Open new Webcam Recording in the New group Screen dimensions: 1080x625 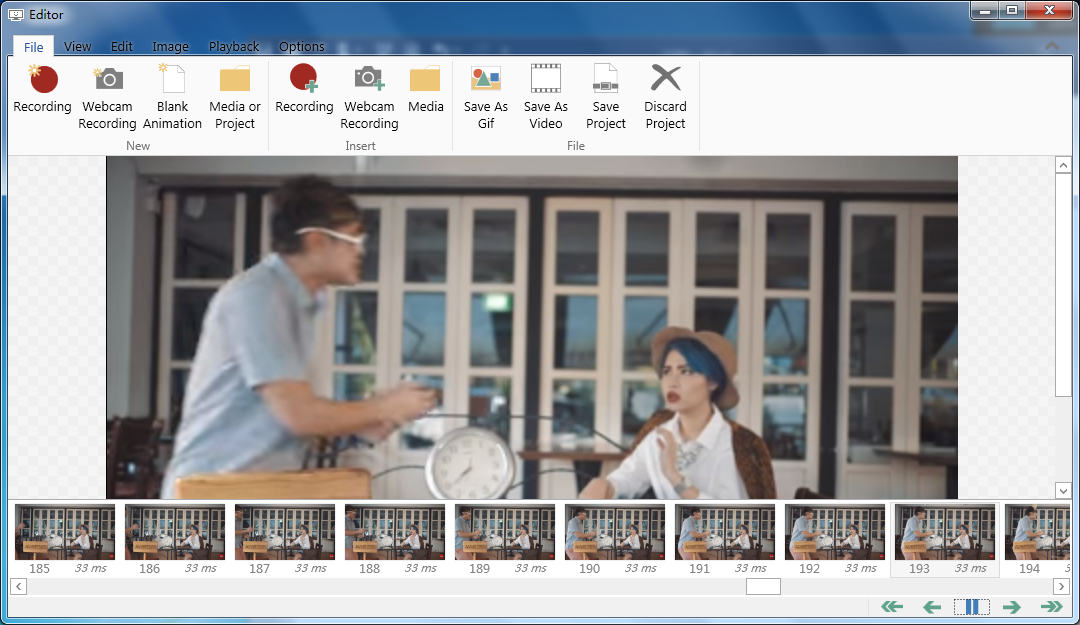pyautogui.click(x=107, y=96)
